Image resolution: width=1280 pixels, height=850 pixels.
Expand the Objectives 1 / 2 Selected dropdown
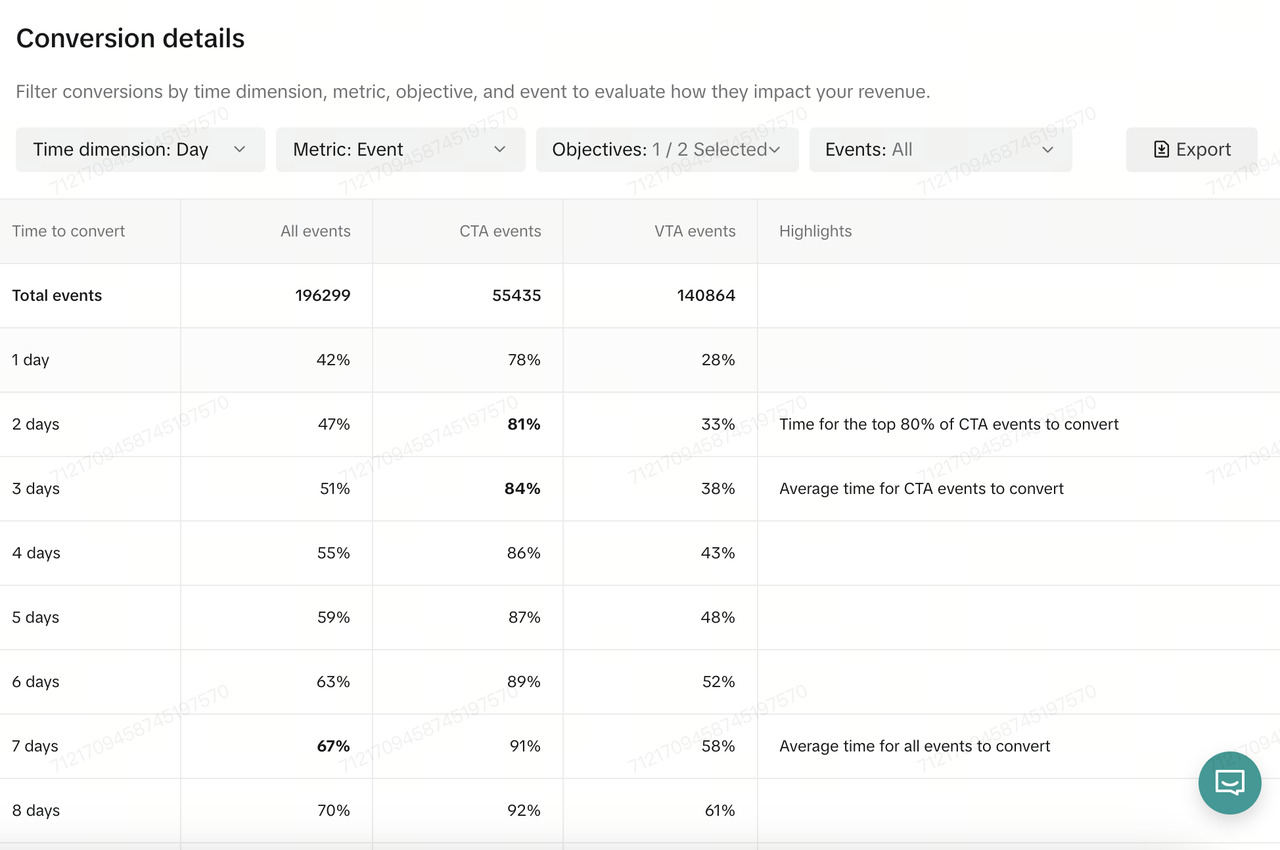[667, 150]
